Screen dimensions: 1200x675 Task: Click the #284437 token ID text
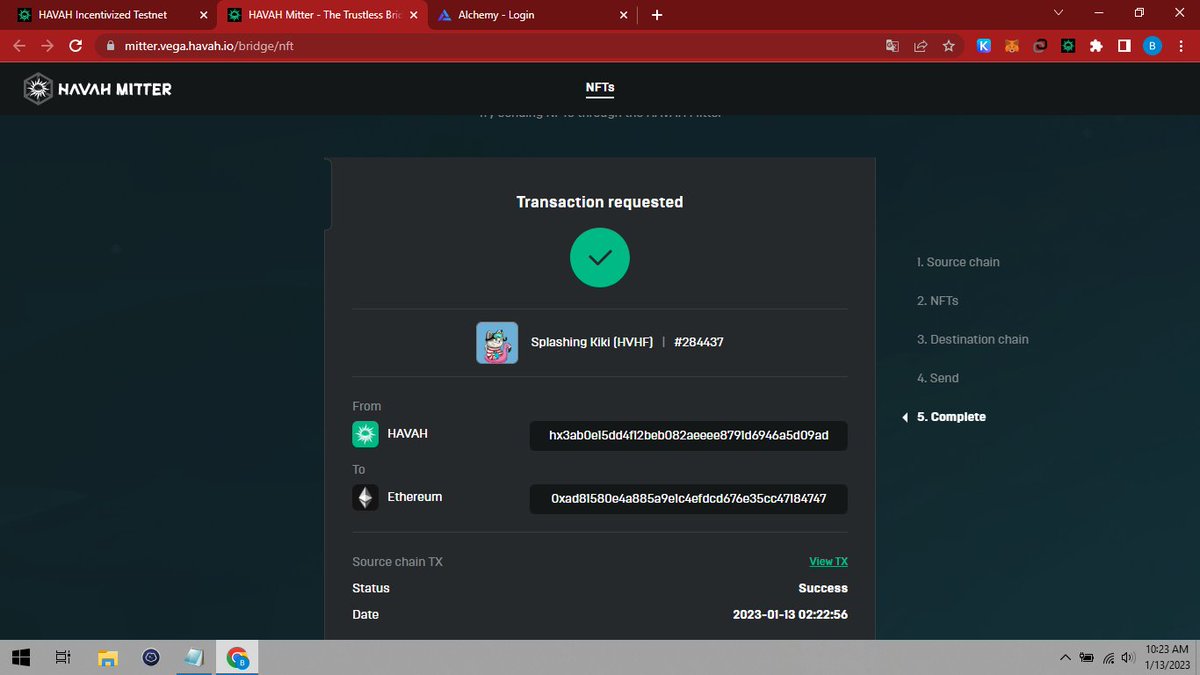point(699,342)
